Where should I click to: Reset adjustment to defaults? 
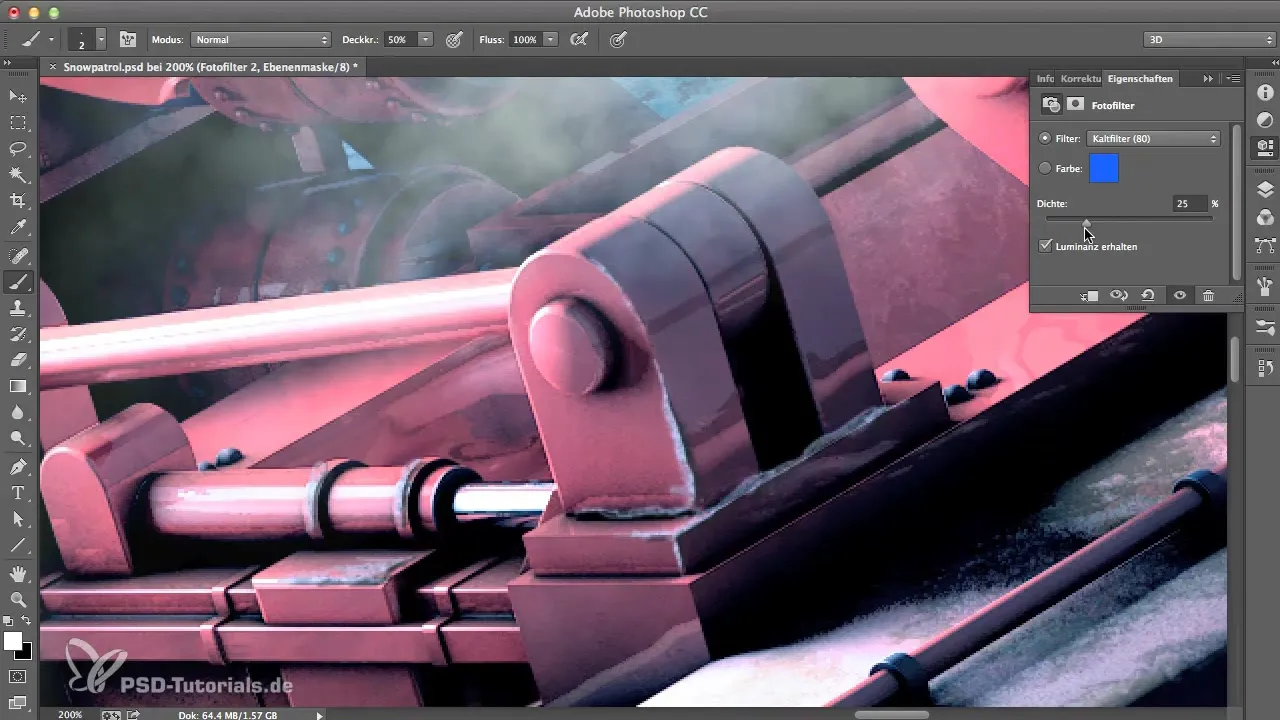pos(1149,296)
